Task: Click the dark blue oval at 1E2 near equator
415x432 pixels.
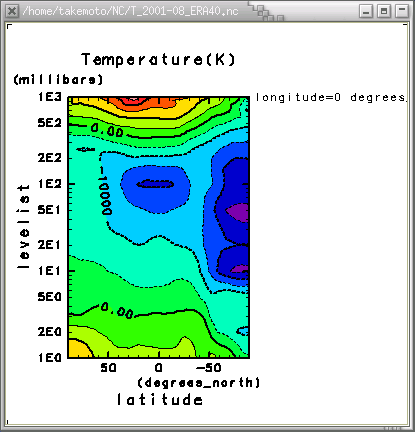Action: point(156,184)
